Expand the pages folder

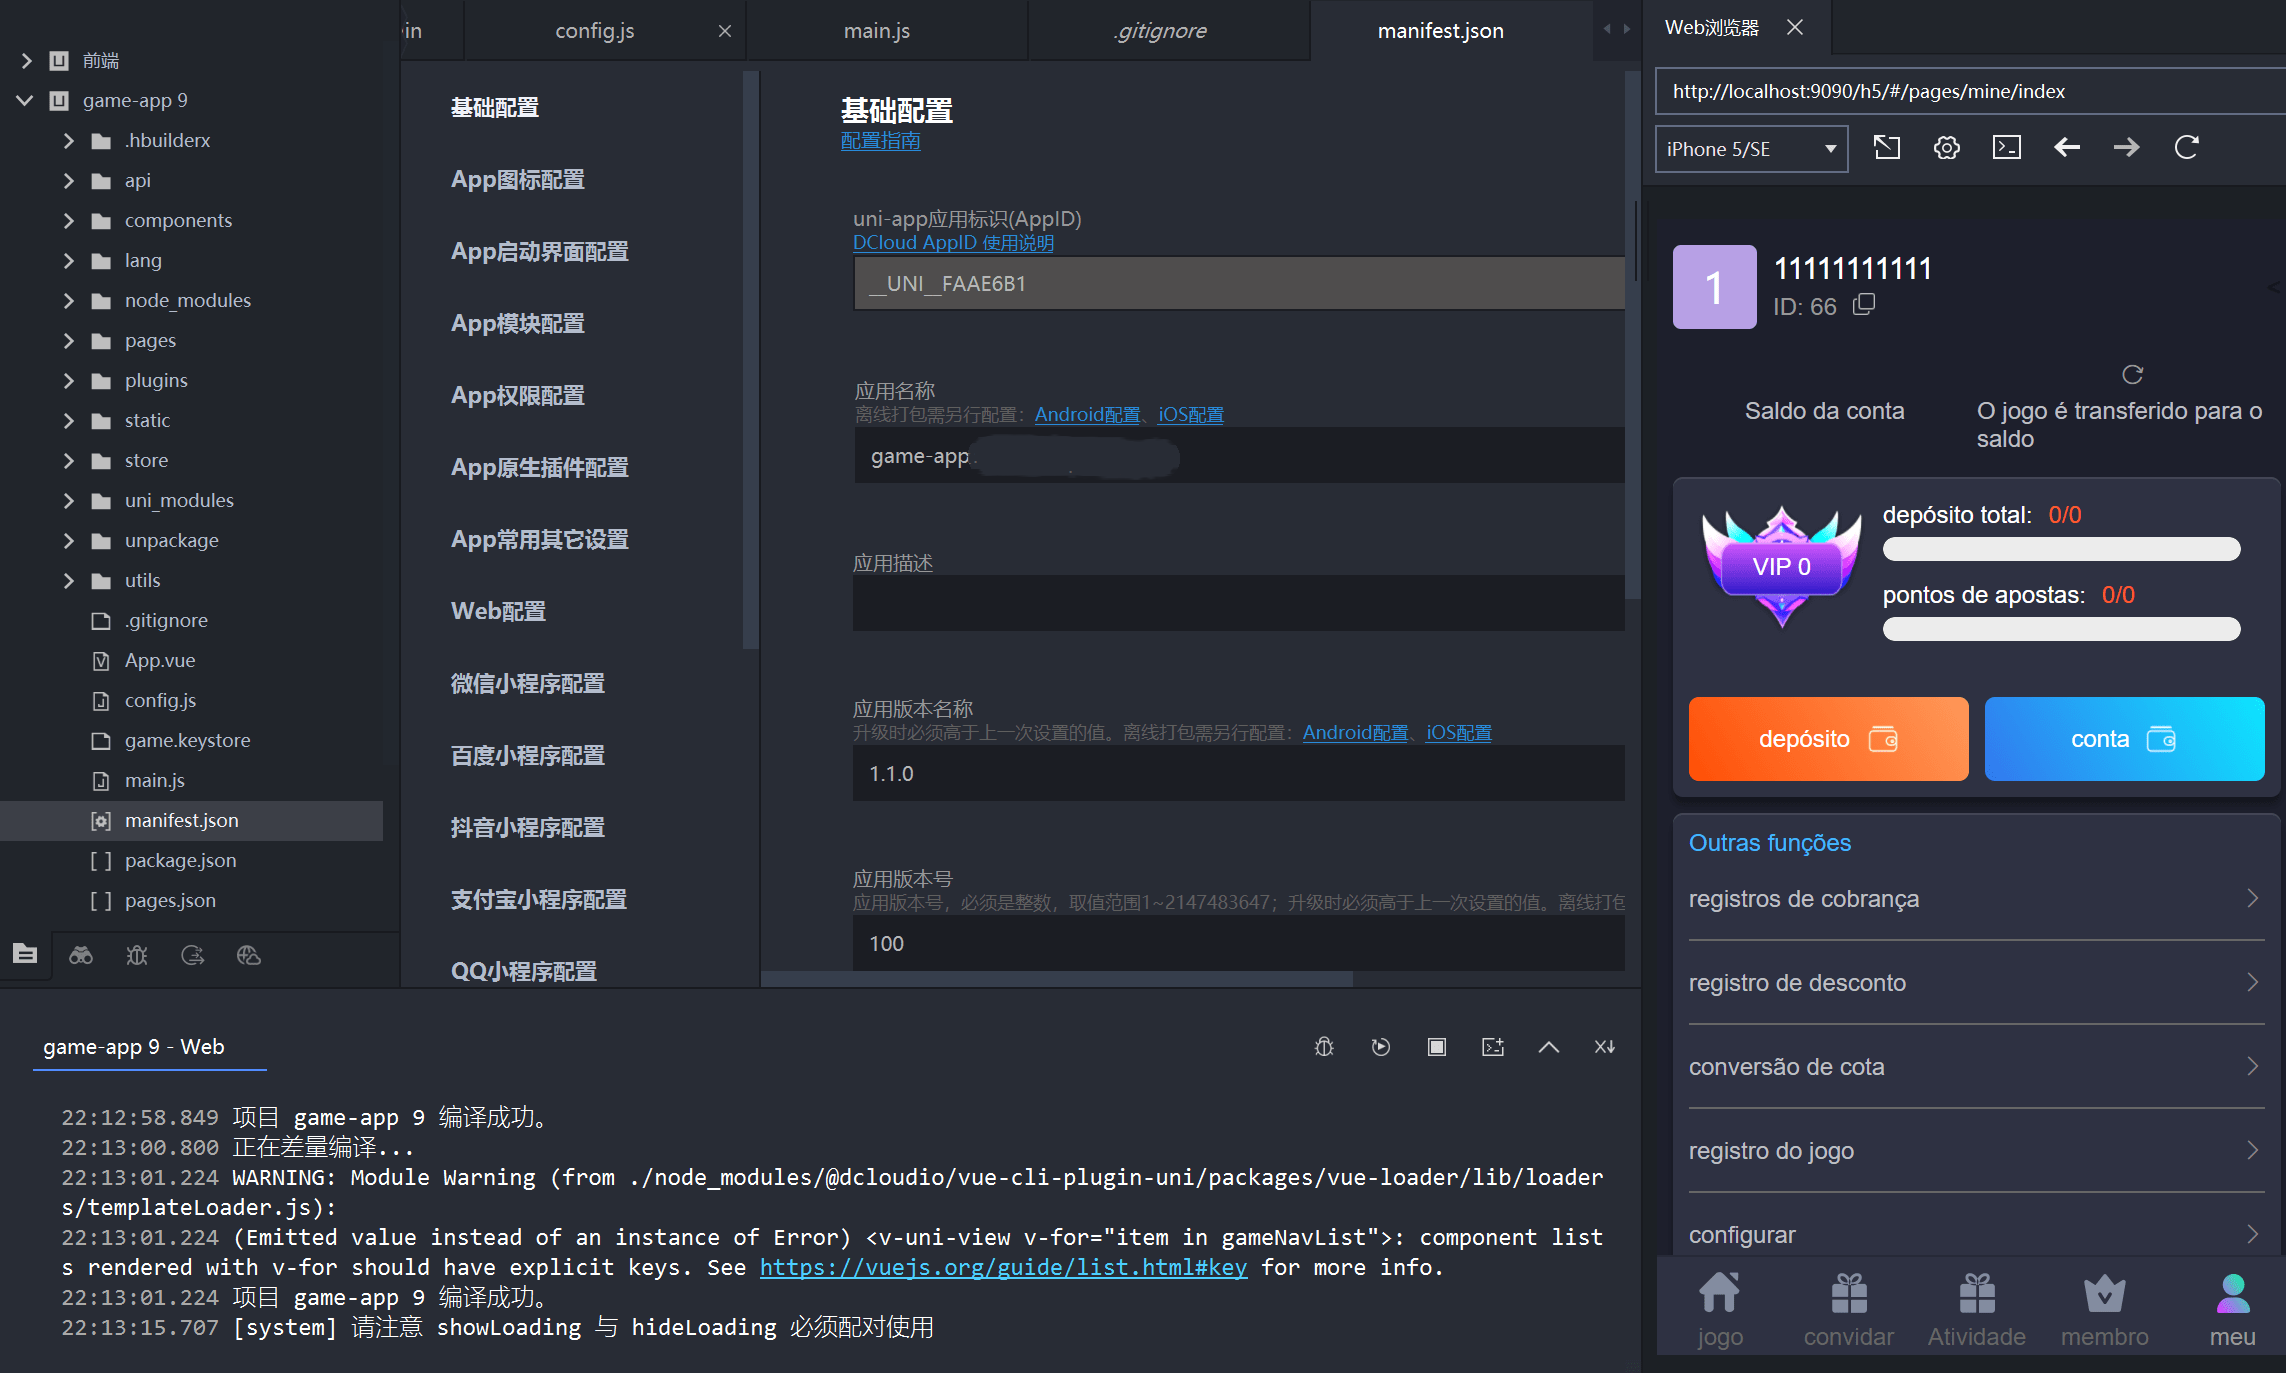pyautogui.click(x=68, y=341)
